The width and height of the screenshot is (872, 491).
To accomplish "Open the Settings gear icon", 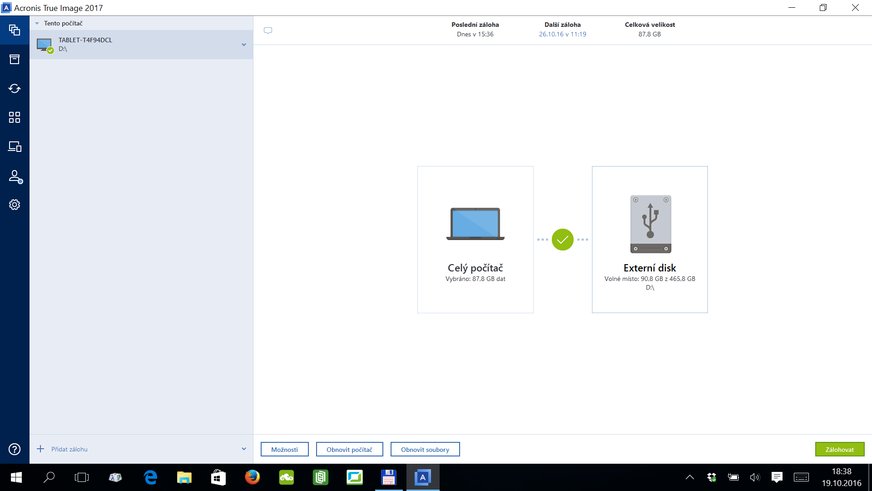I will pyautogui.click(x=14, y=205).
